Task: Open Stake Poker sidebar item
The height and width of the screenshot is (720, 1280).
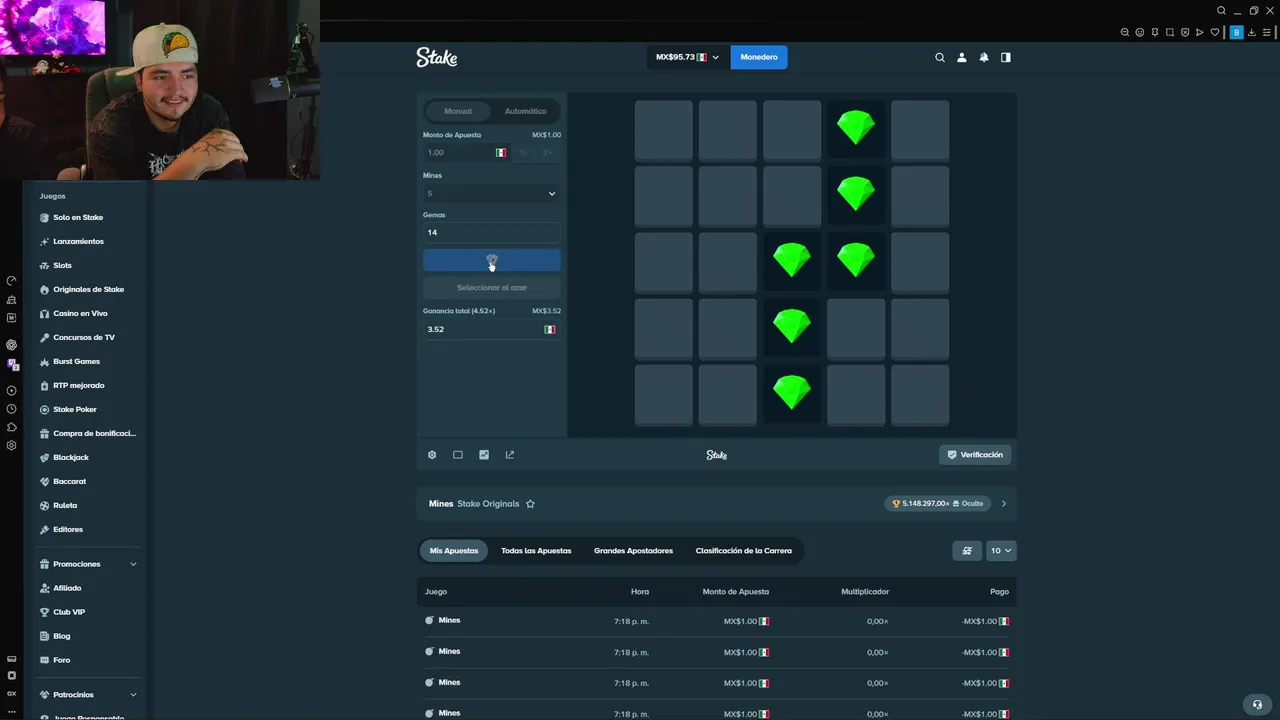Action: point(75,409)
